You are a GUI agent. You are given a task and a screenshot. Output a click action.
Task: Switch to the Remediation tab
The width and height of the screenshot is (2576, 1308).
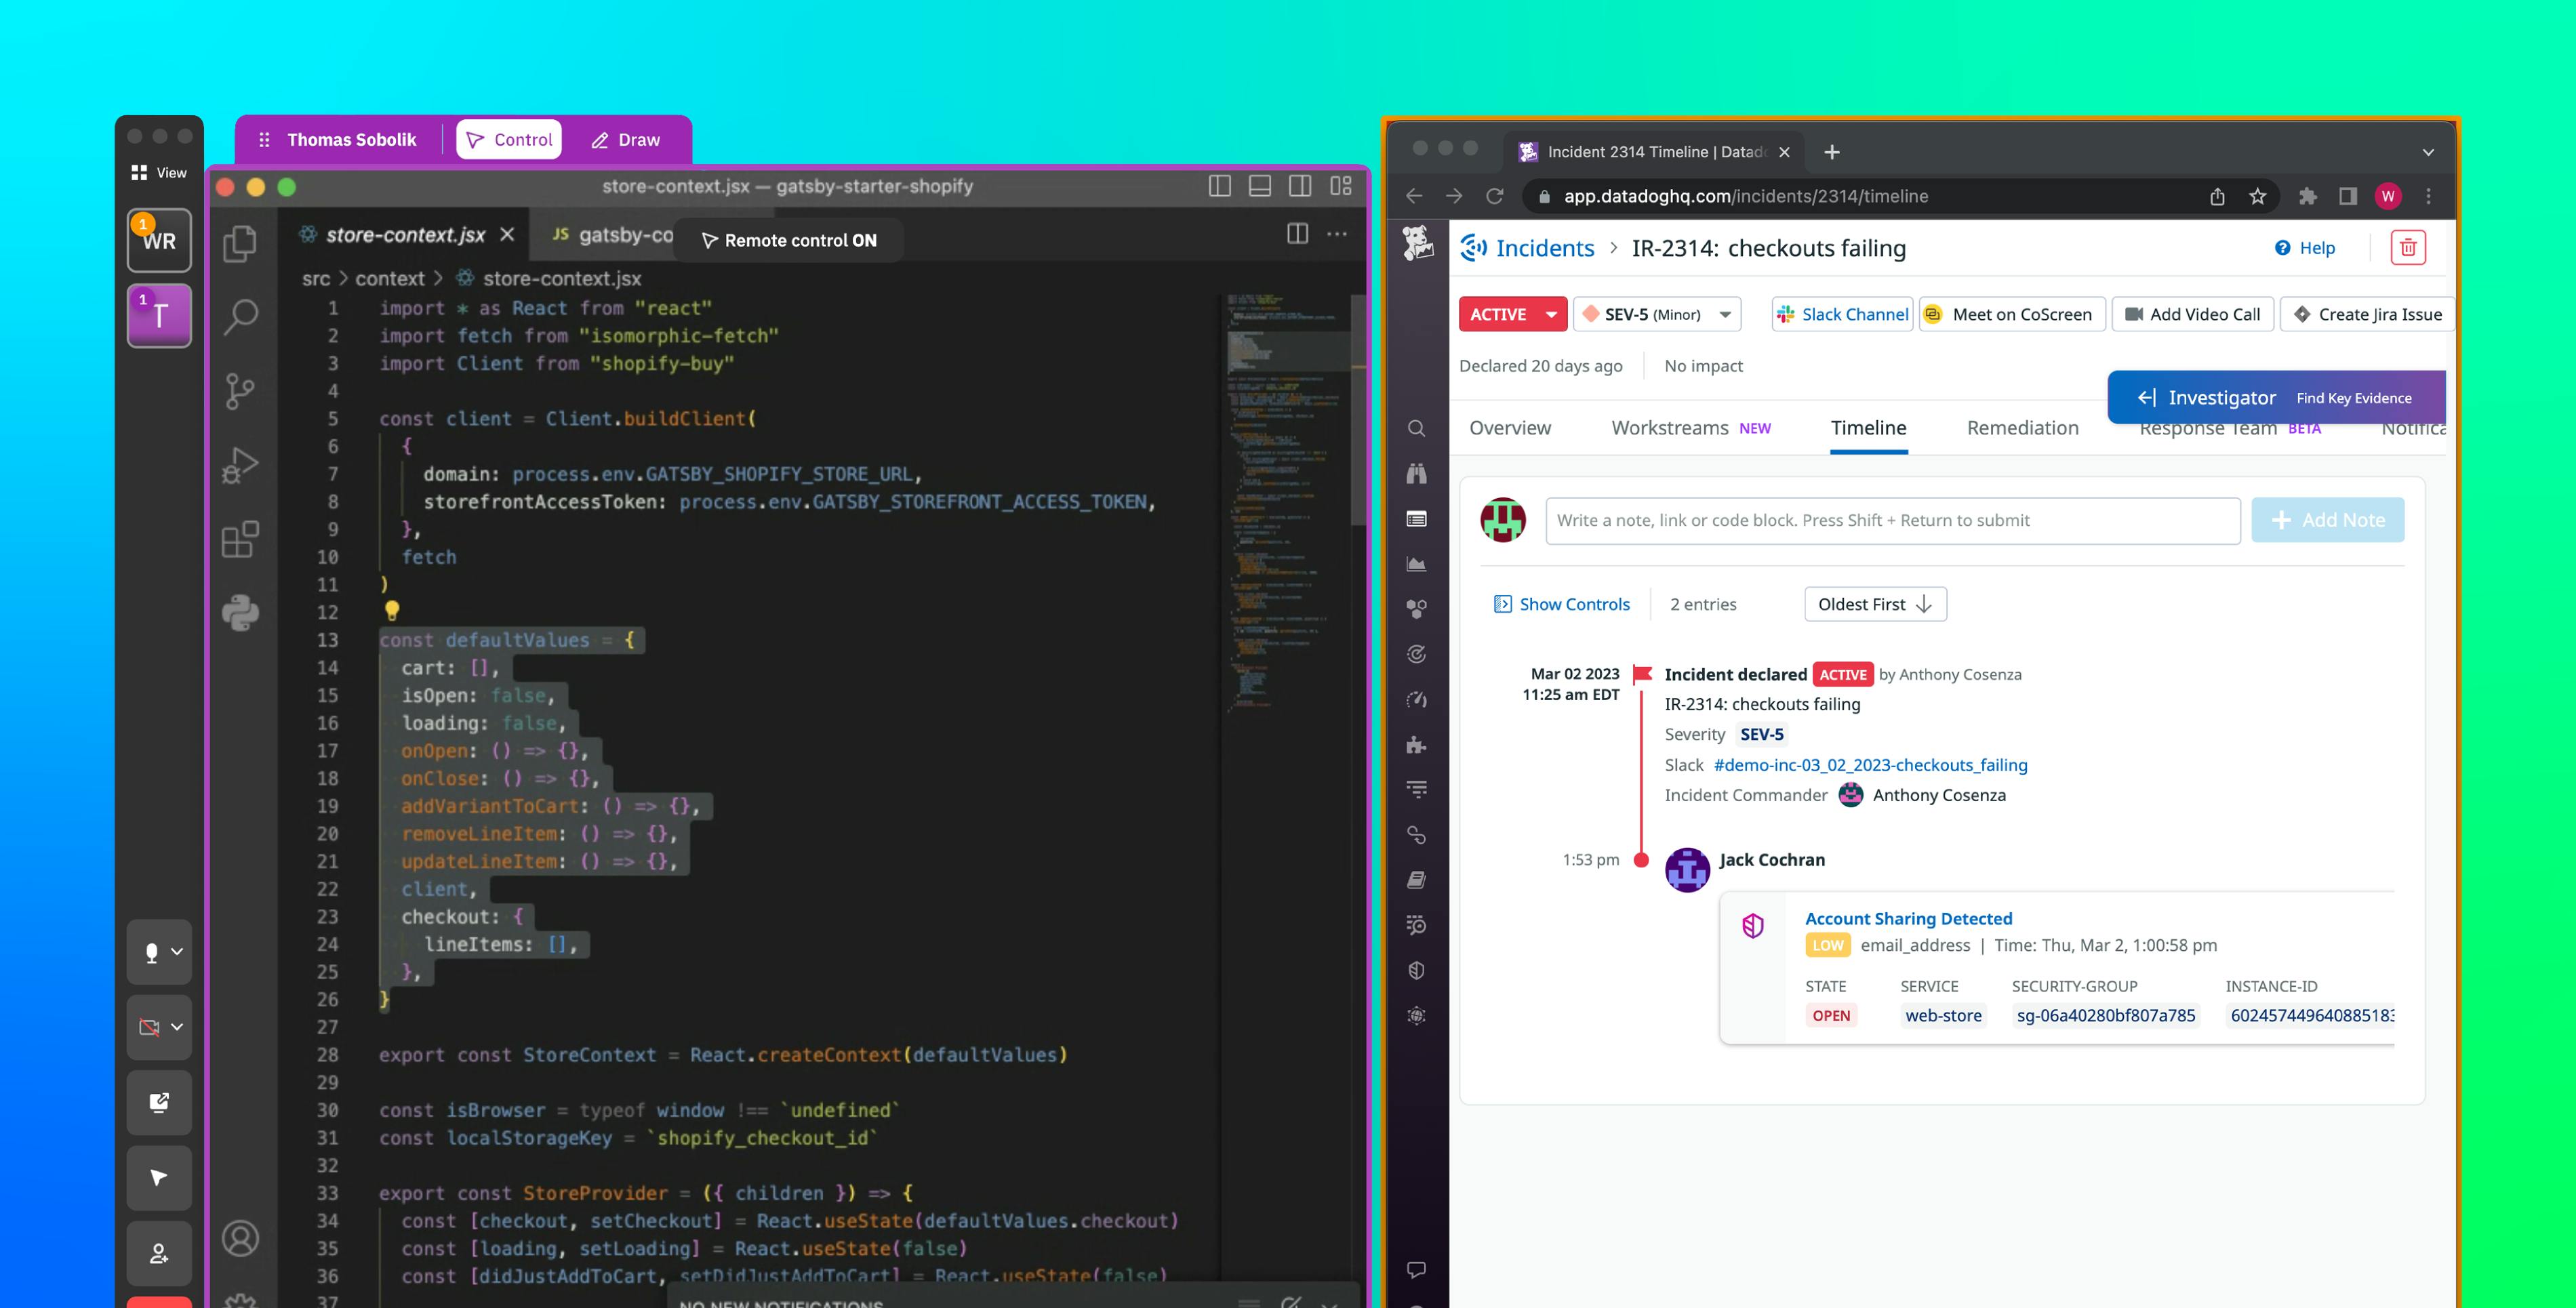coord(2022,428)
